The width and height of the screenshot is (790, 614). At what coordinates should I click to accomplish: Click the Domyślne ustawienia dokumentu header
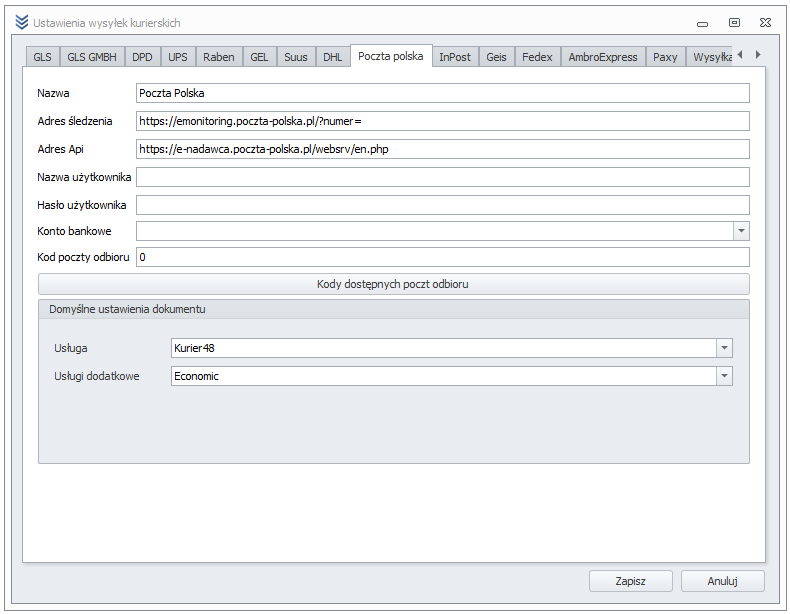click(393, 309)
